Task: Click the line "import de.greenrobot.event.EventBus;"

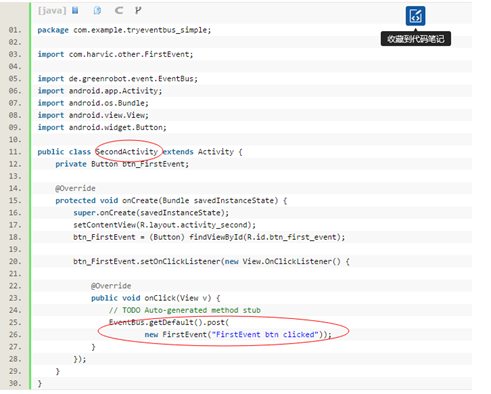Action: (x=118, y=79)
